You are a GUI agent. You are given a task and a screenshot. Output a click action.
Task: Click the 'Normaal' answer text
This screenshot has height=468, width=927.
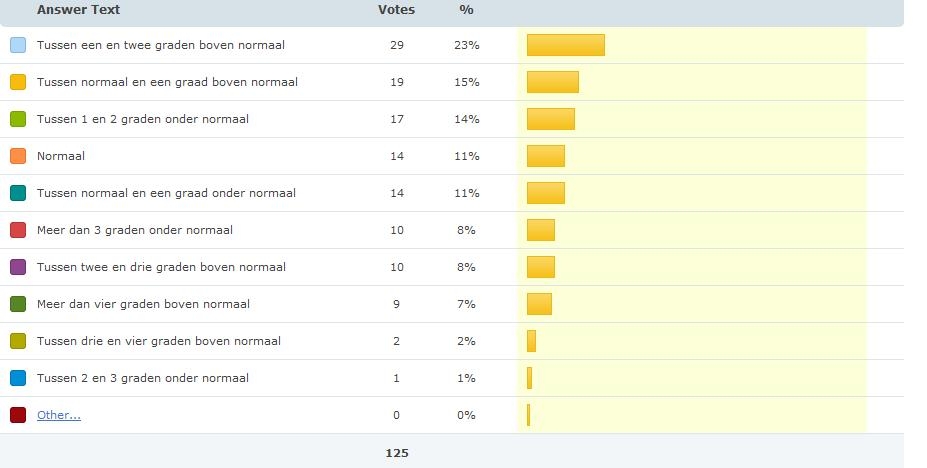(x=61, y=156)
